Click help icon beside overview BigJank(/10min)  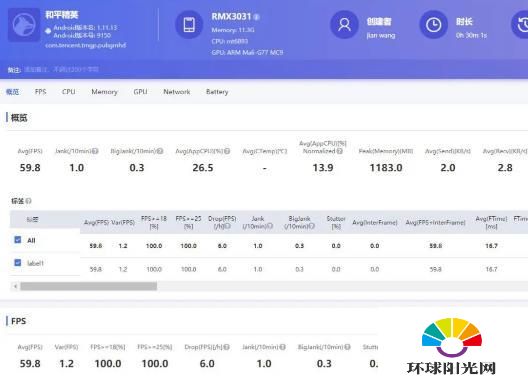[160, 151]
